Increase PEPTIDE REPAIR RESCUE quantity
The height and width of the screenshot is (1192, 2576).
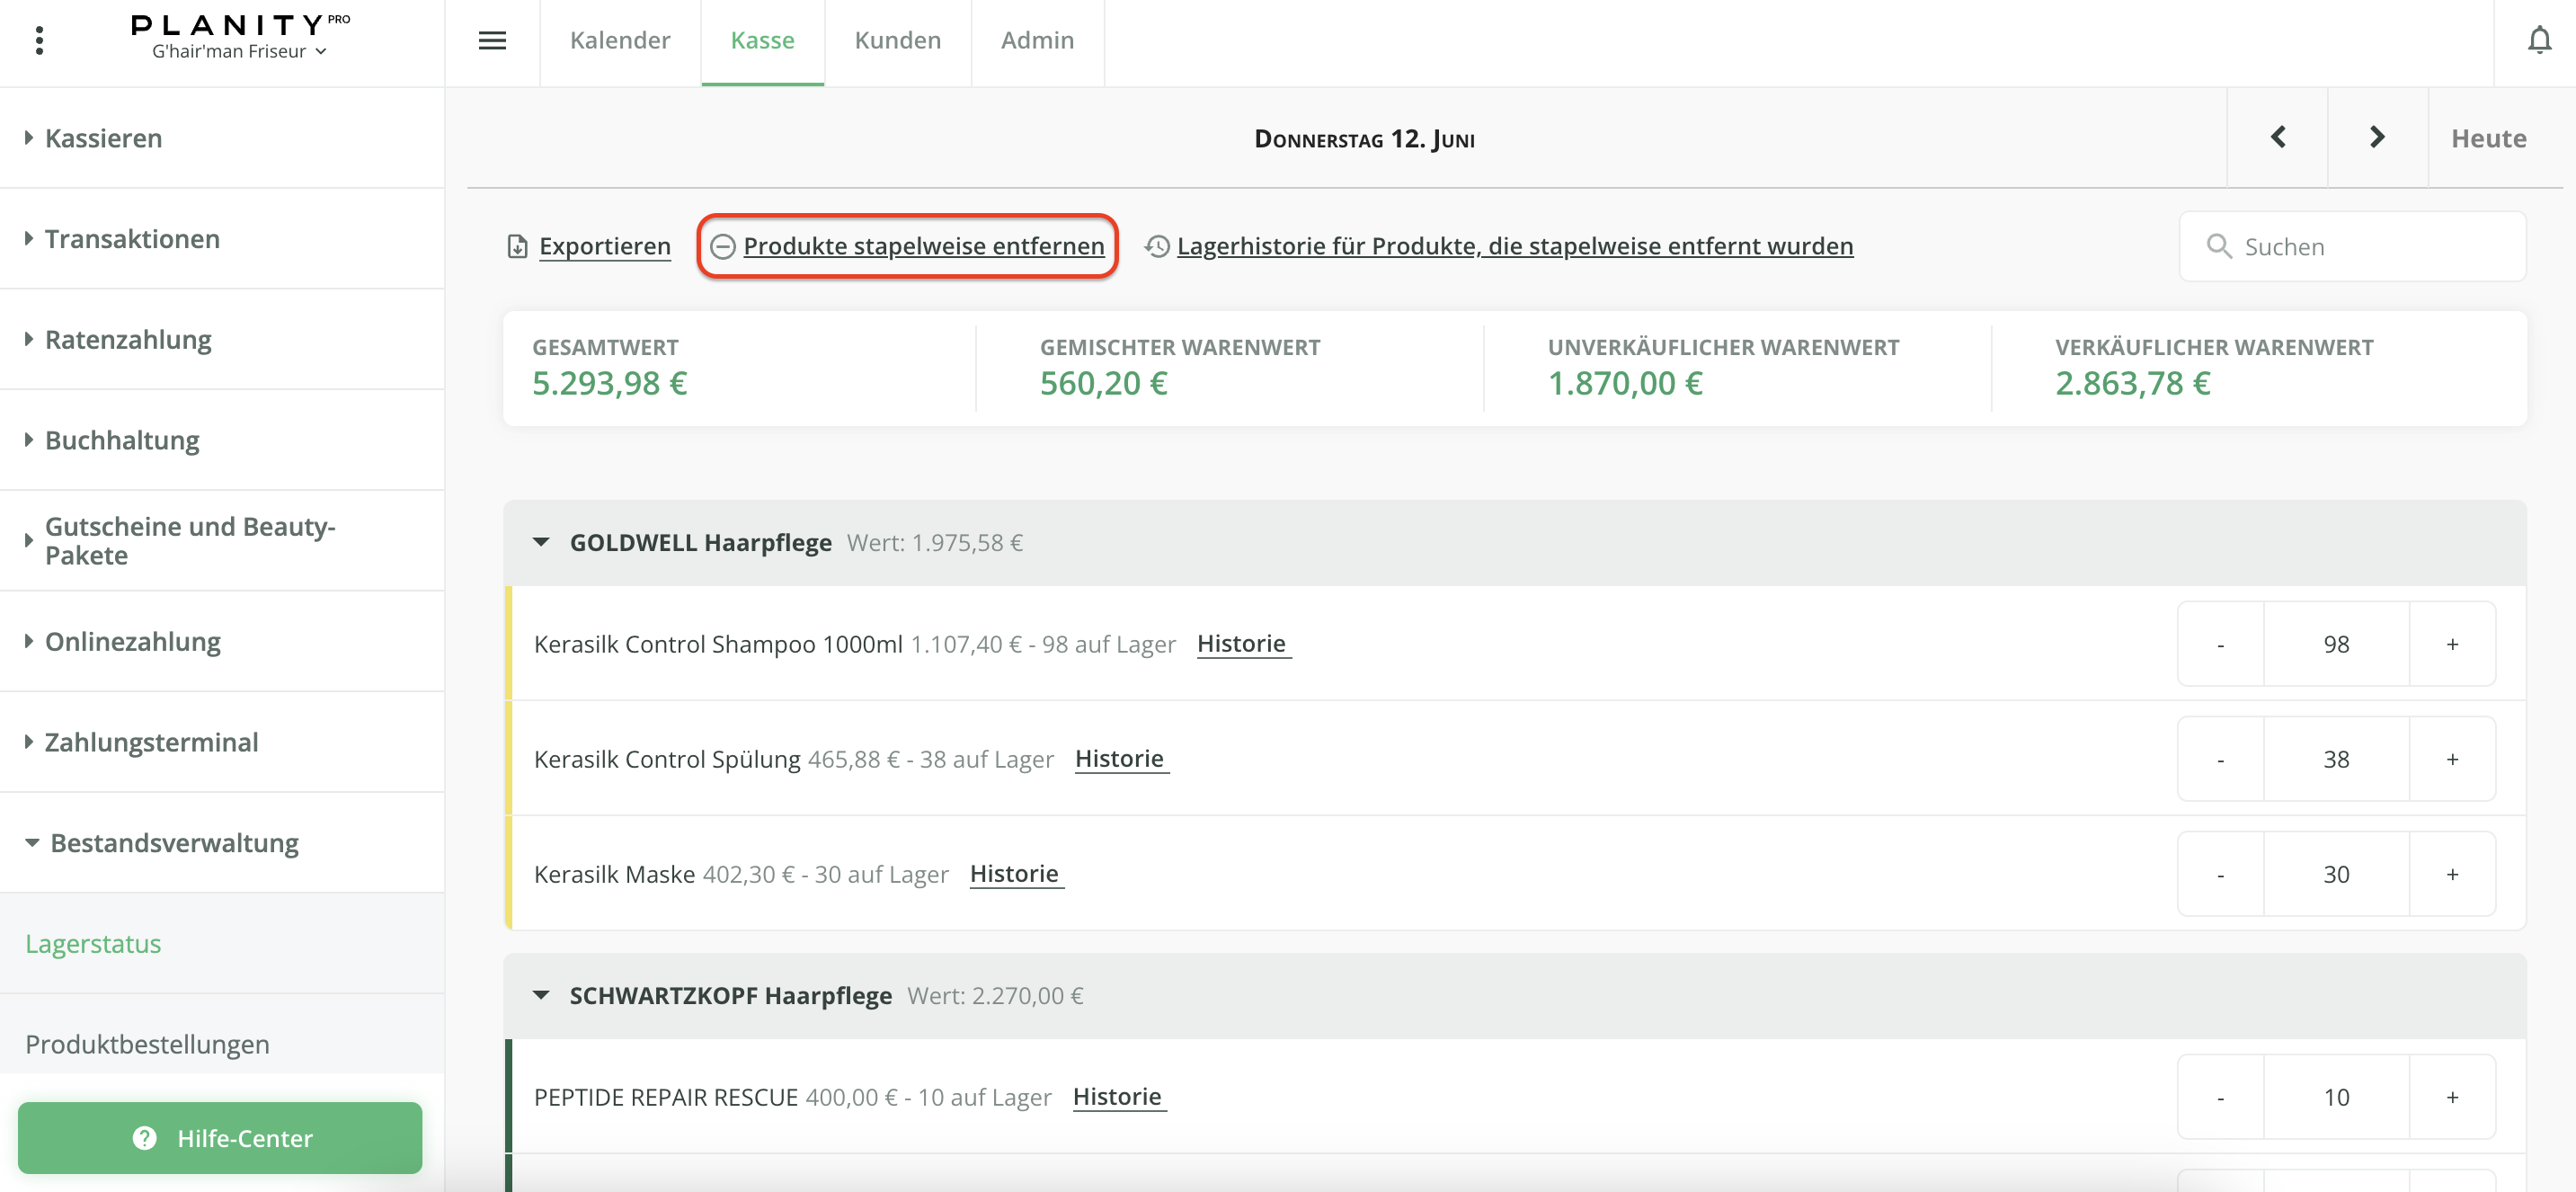2451,1097
